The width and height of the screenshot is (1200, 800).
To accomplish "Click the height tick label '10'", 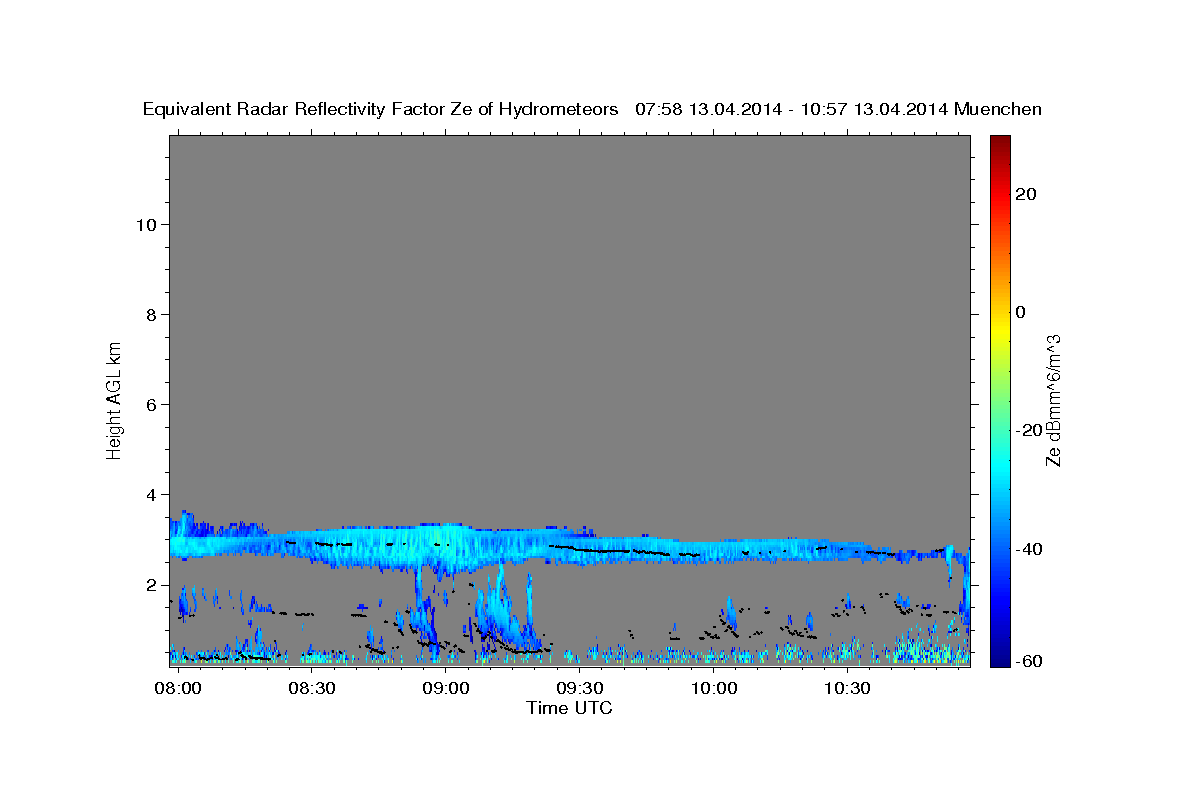I will tap(147, 225).
